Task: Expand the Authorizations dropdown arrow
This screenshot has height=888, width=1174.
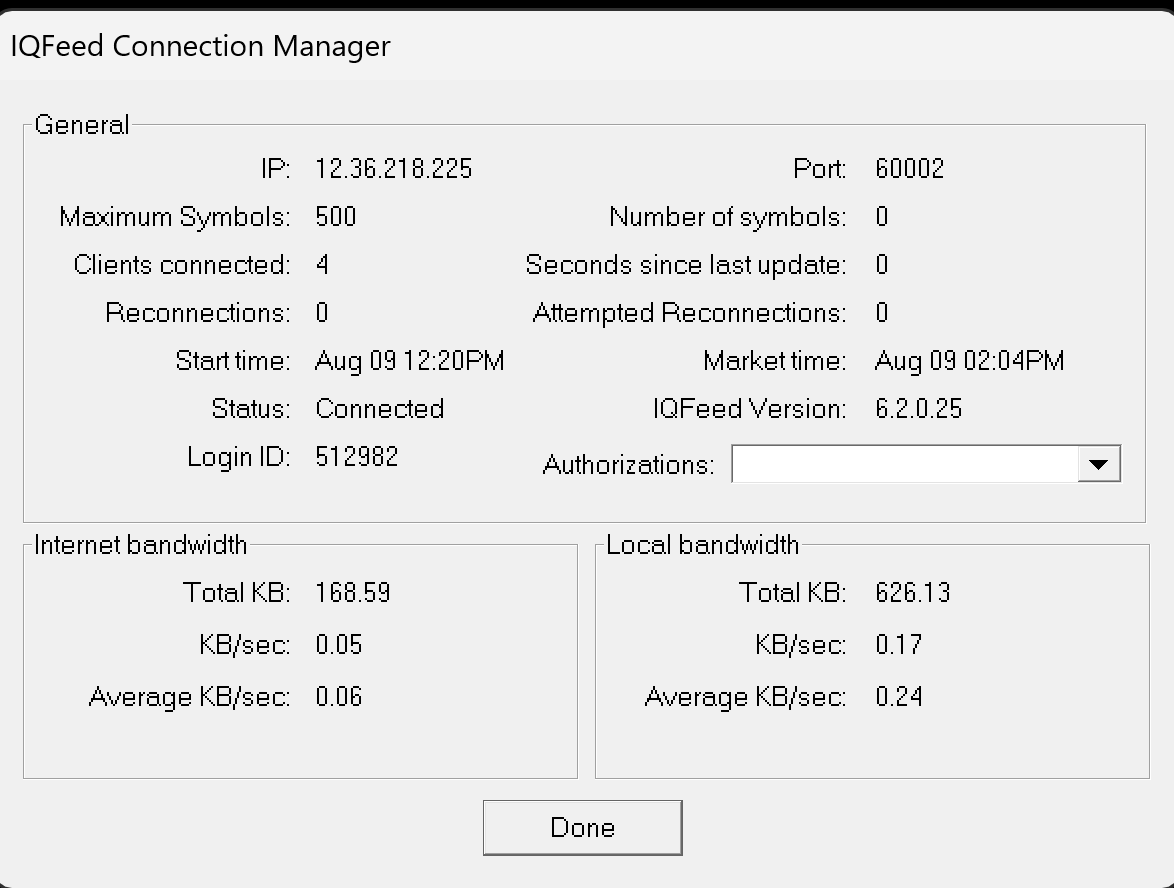Action: (1098, 464)
